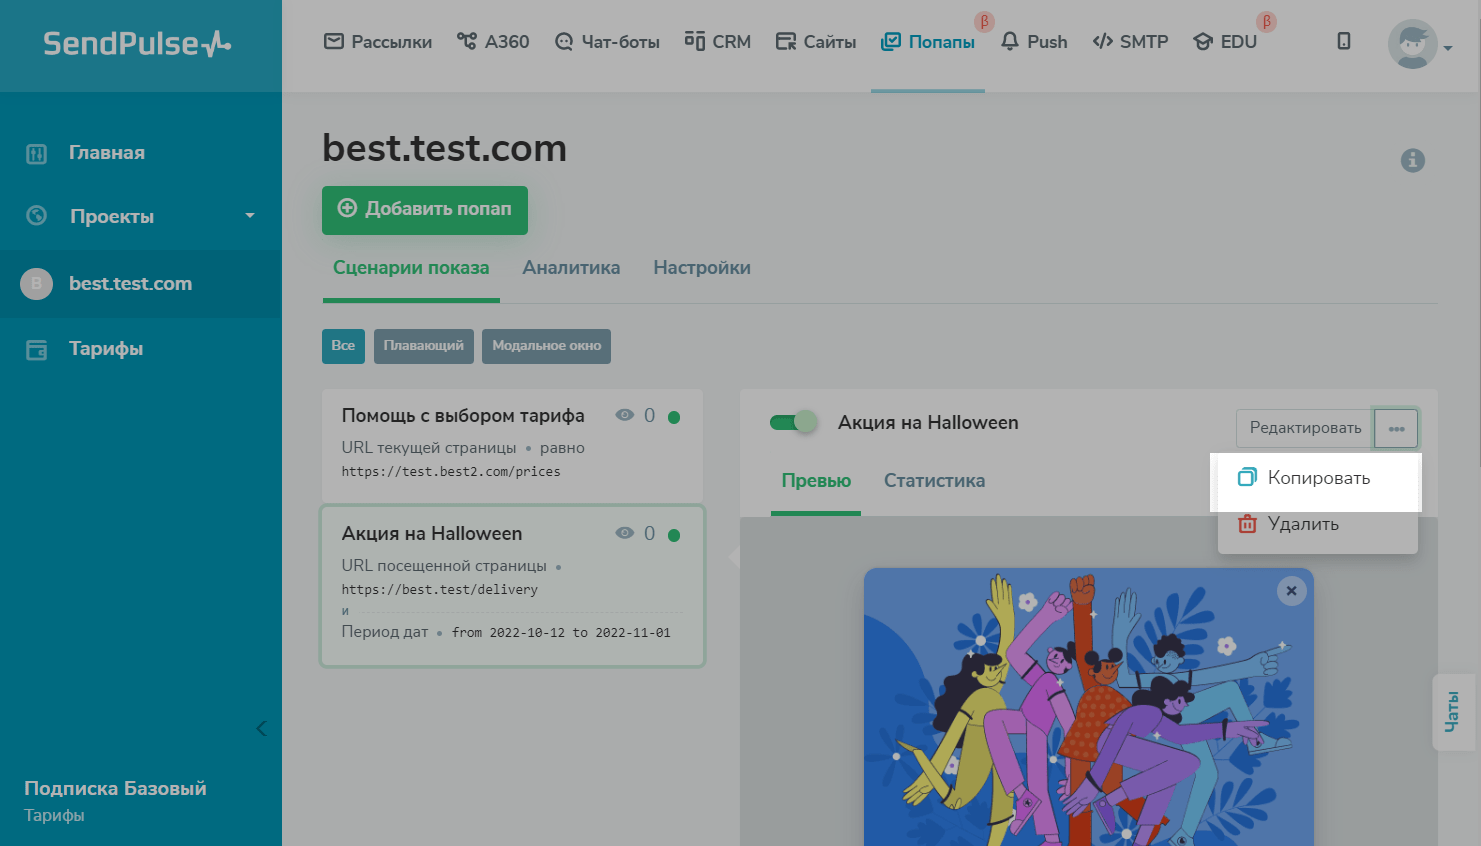
Task: Select the Помощь с выбором тарифа scenario card
Action: (511, 444)
